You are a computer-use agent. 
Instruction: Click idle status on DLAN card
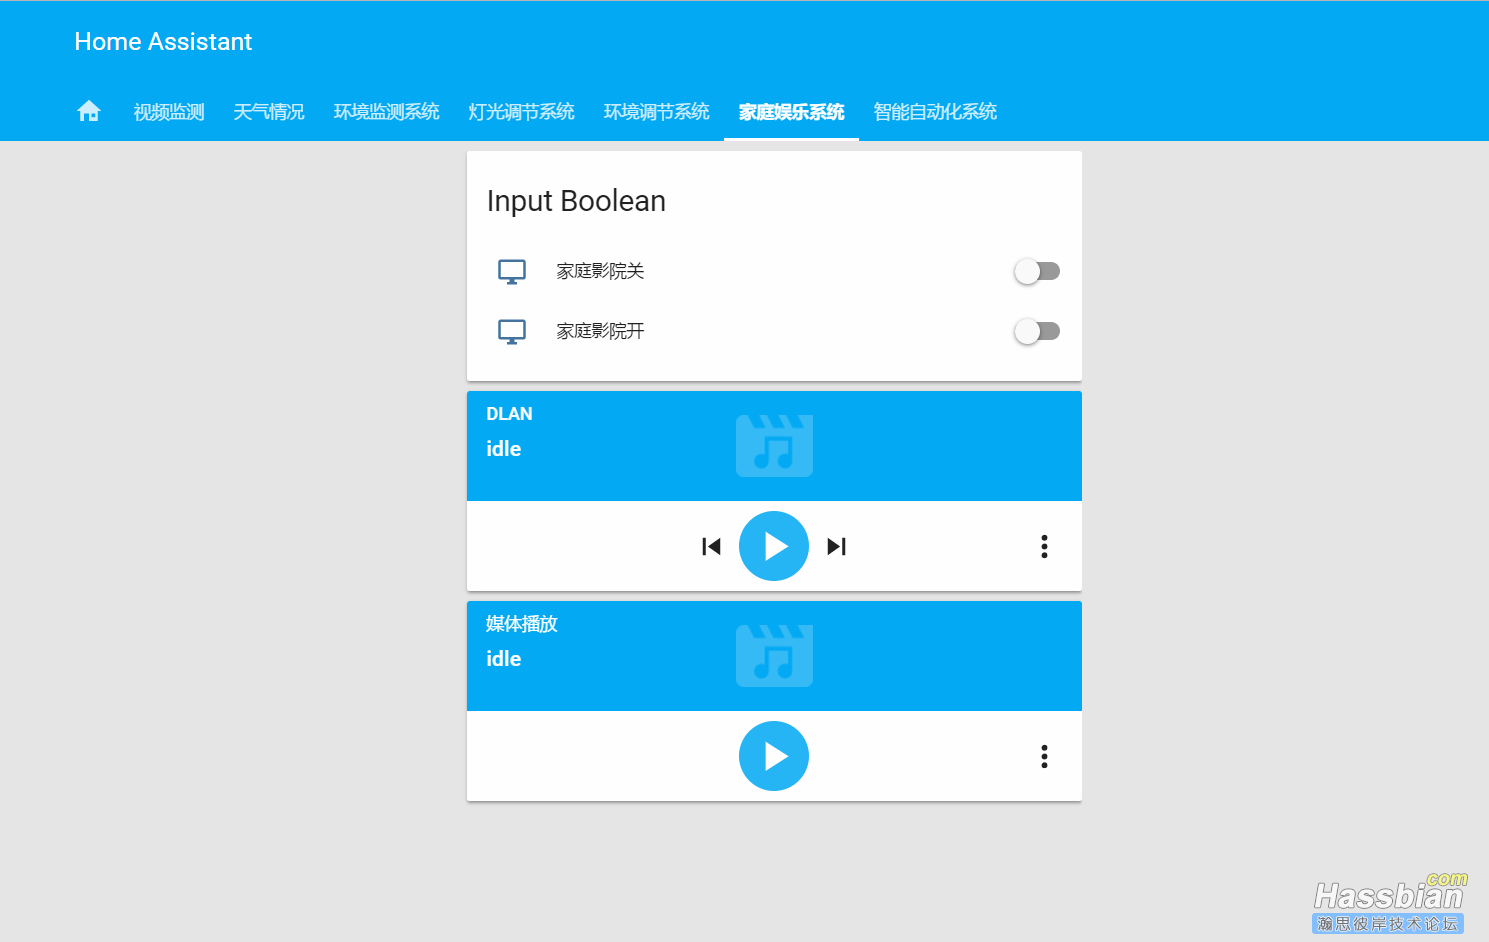[504, 449]
